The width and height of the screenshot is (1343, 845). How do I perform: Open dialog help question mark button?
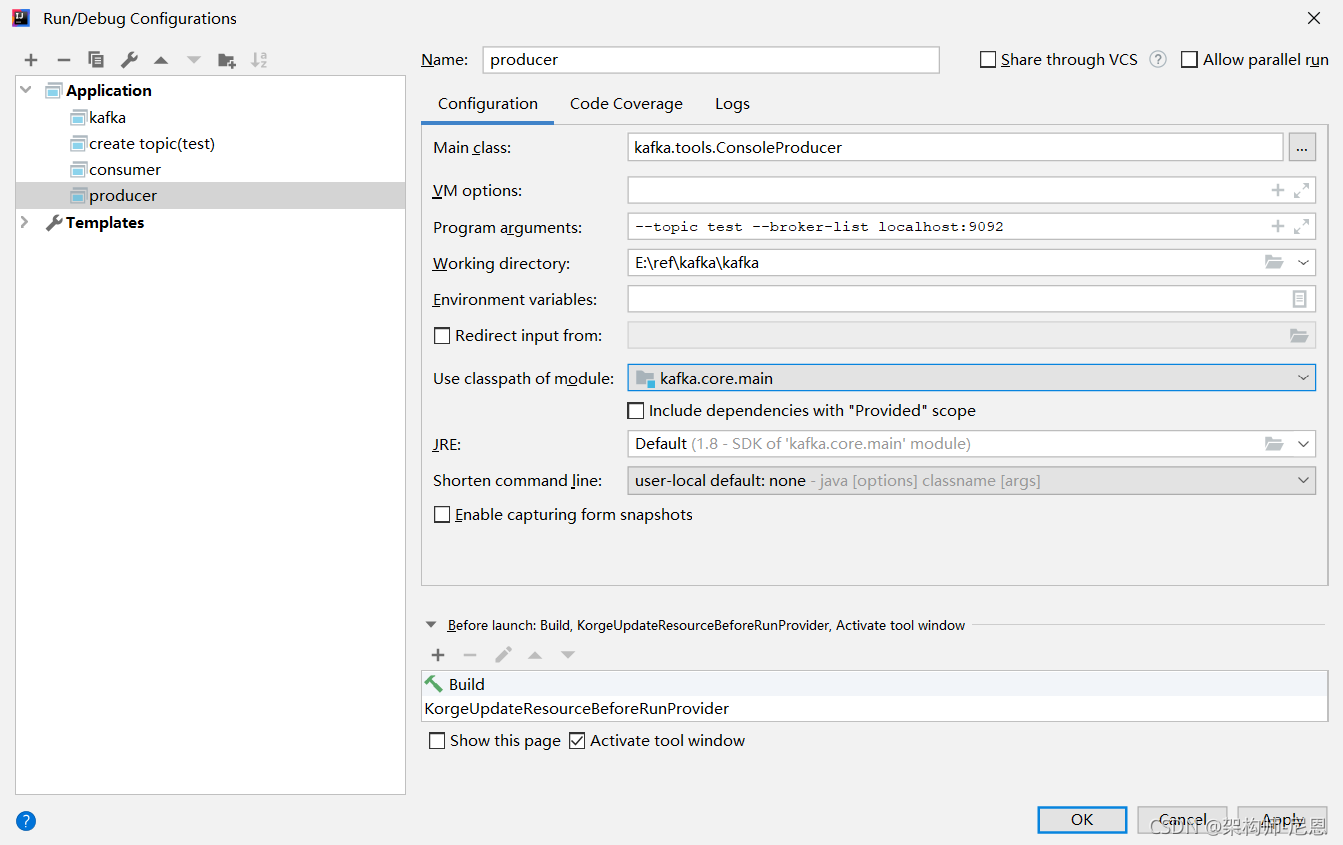pos(26,821)
